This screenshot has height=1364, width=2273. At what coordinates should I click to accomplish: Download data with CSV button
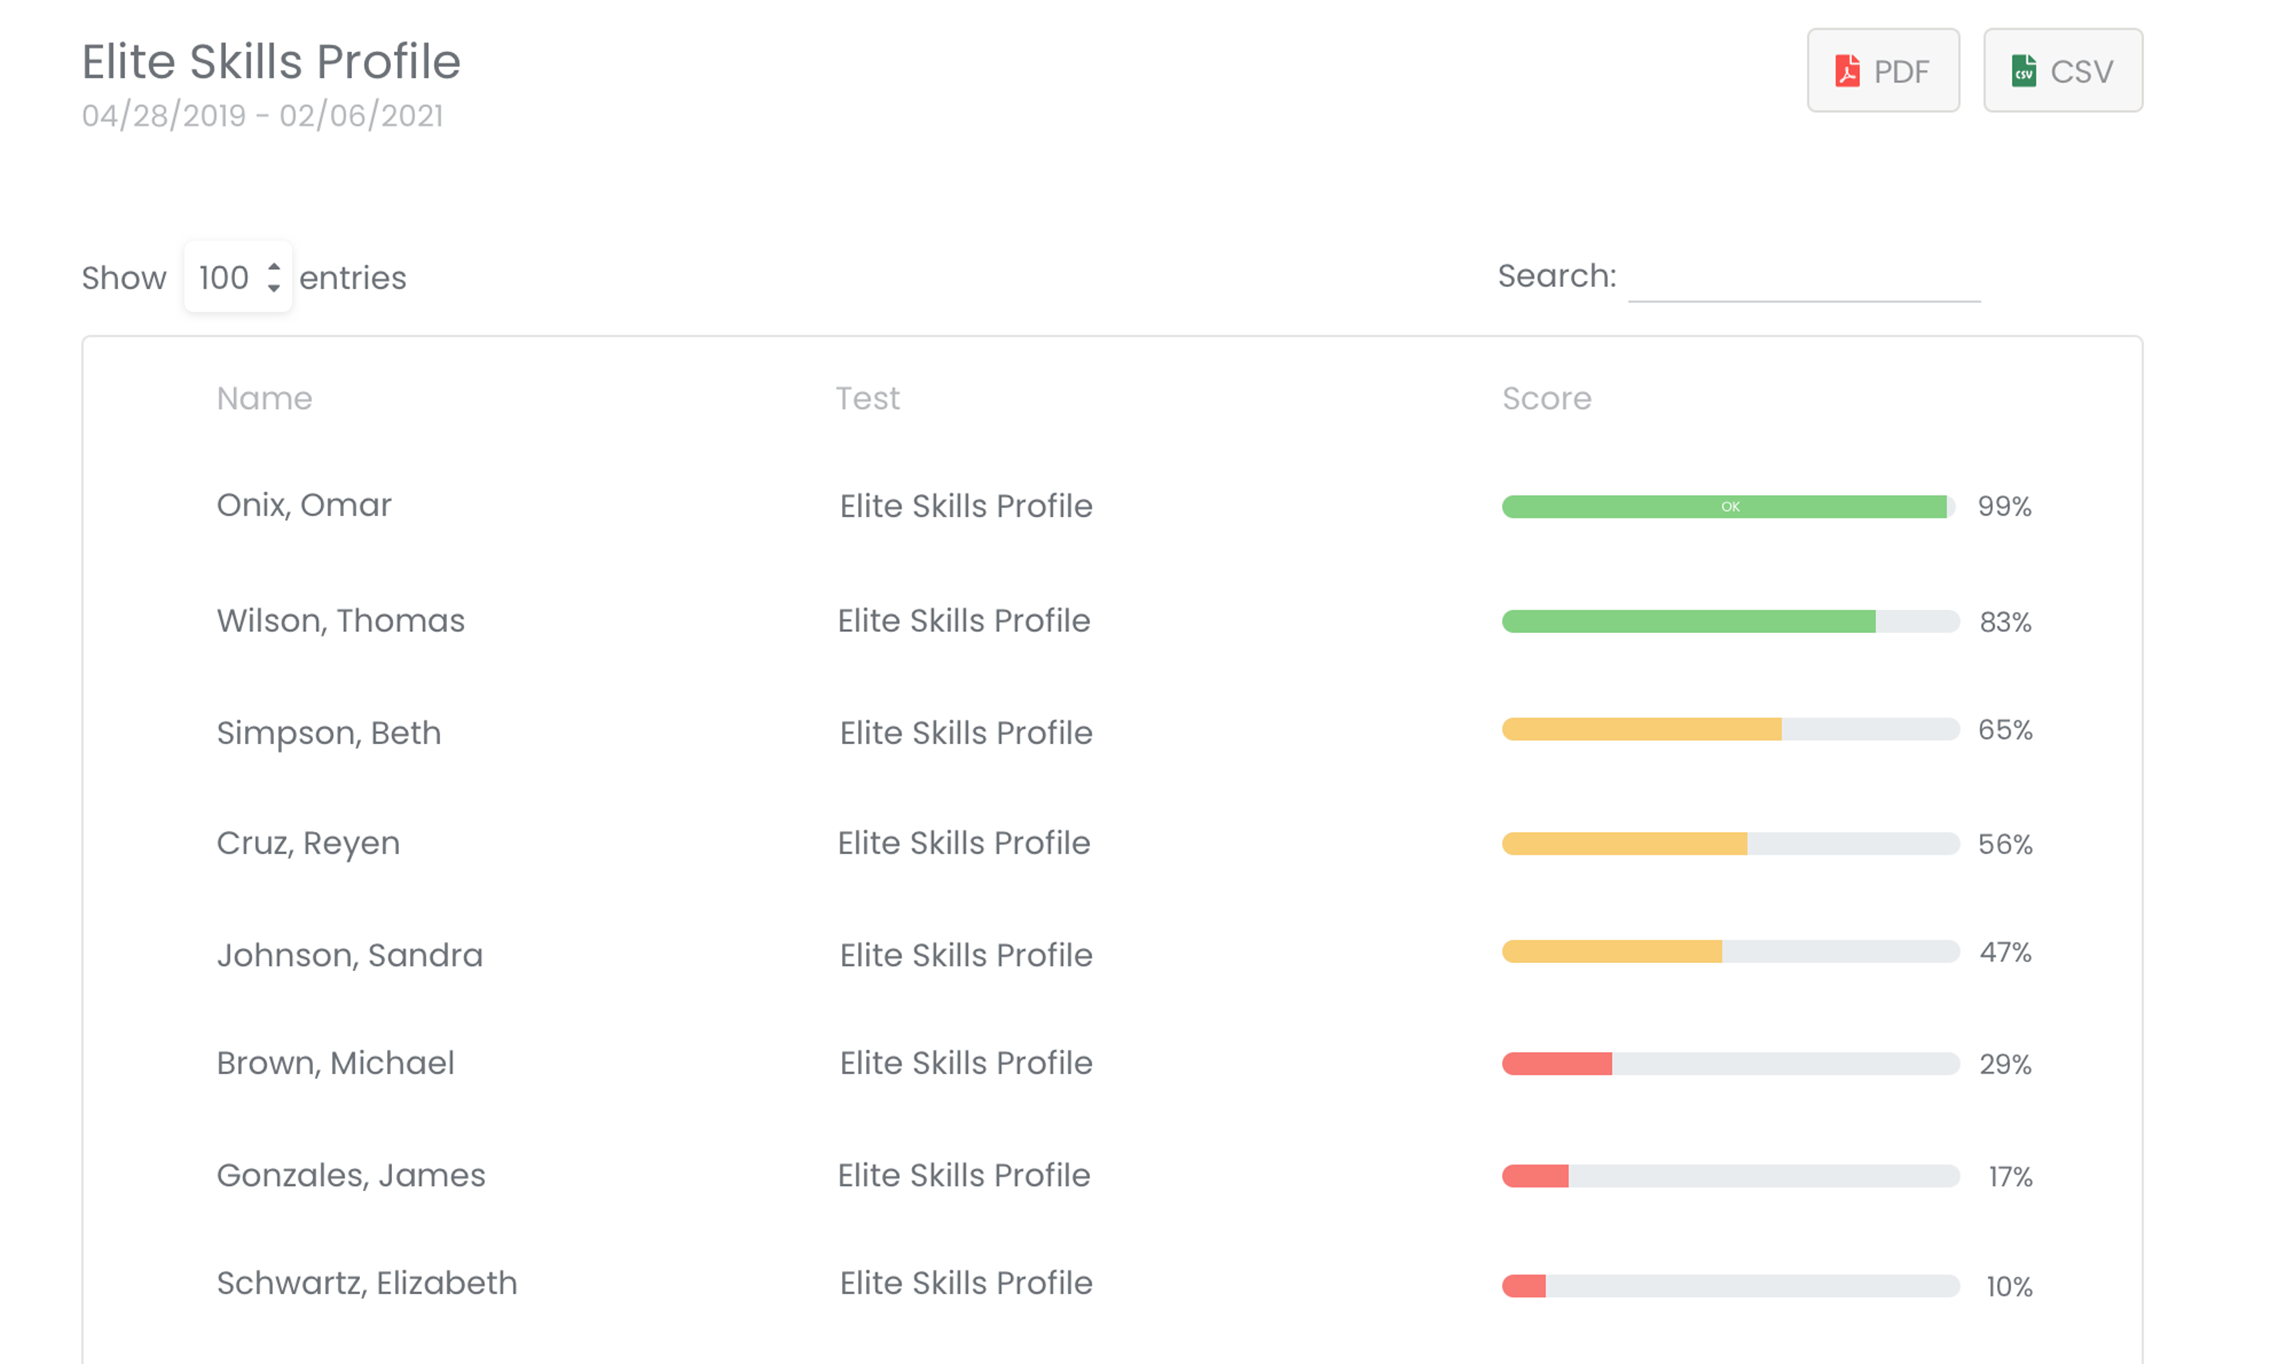(x=2062, y=71)
